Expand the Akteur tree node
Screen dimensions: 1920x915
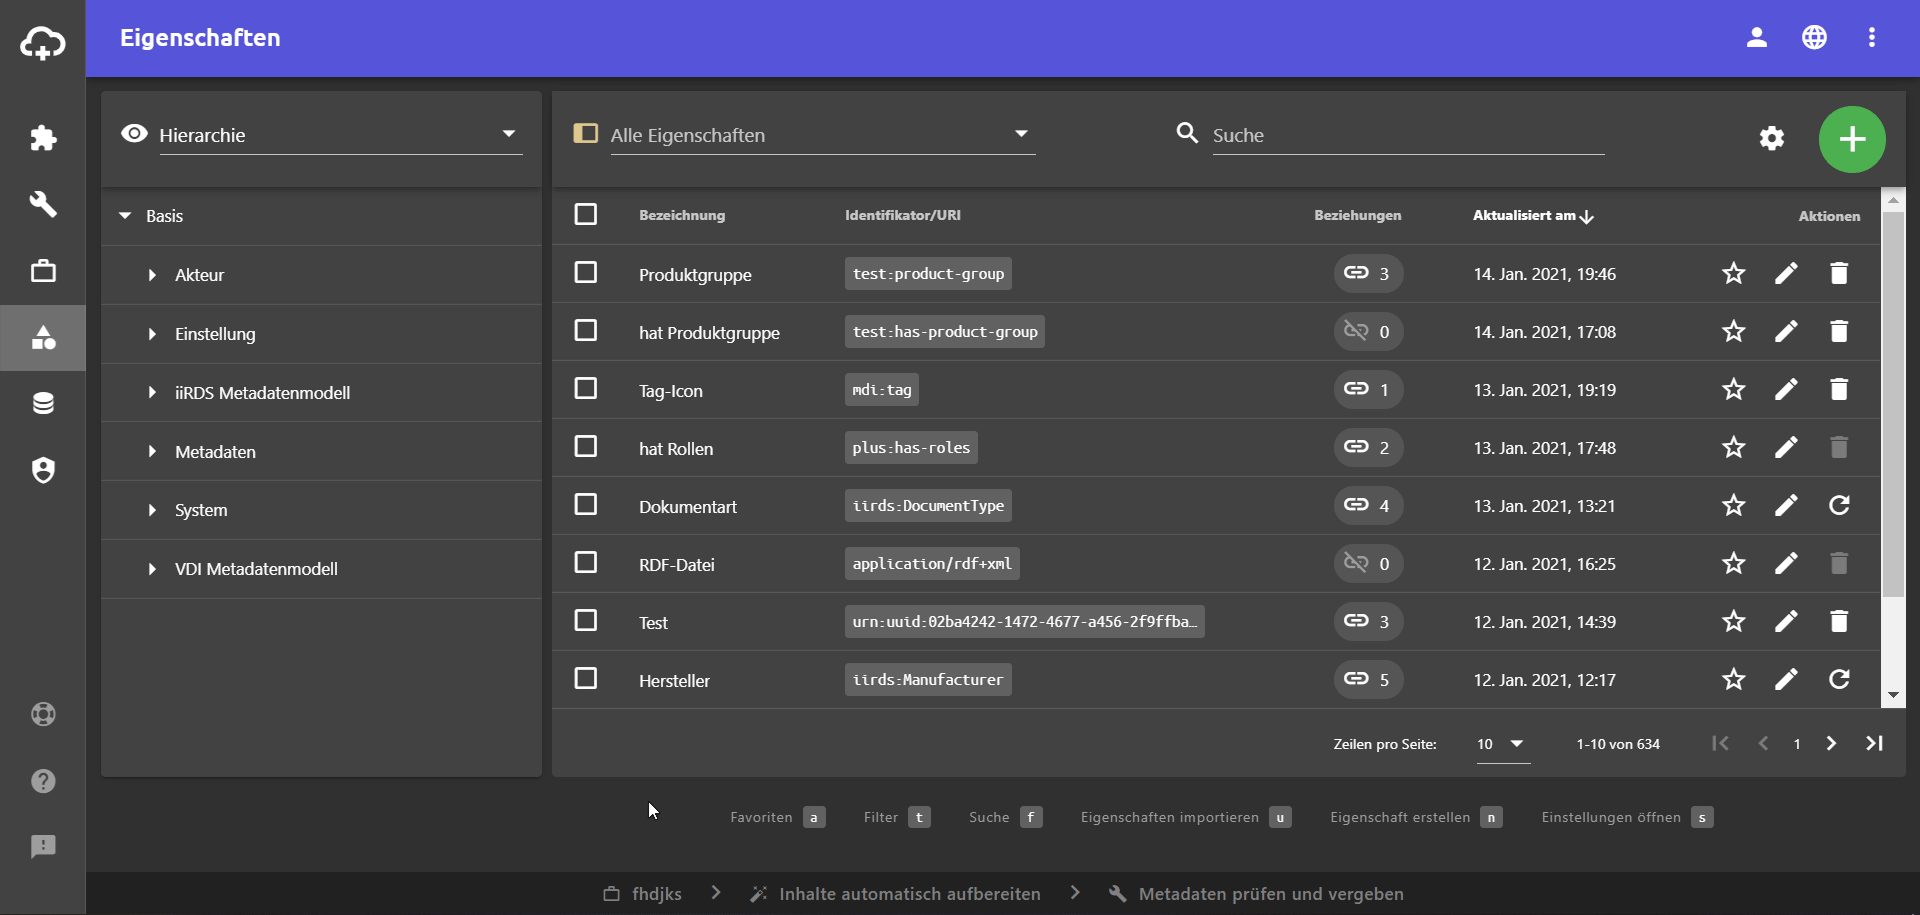click(152, 275)
